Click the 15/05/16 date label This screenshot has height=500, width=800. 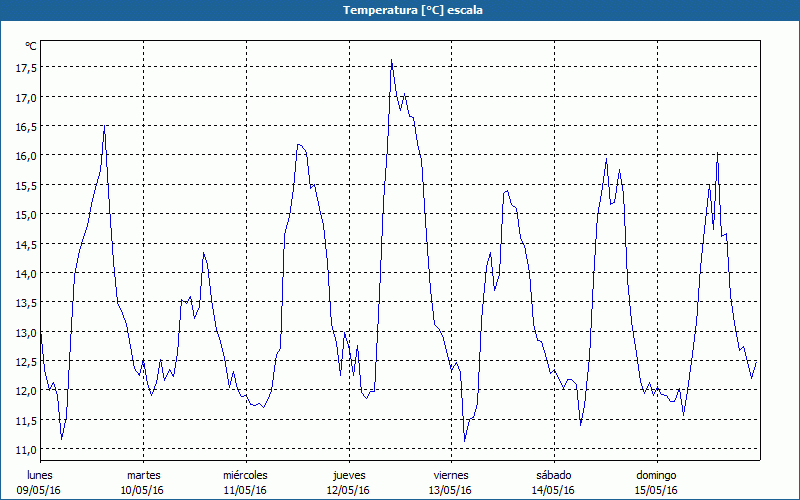[x=656, y=490]
